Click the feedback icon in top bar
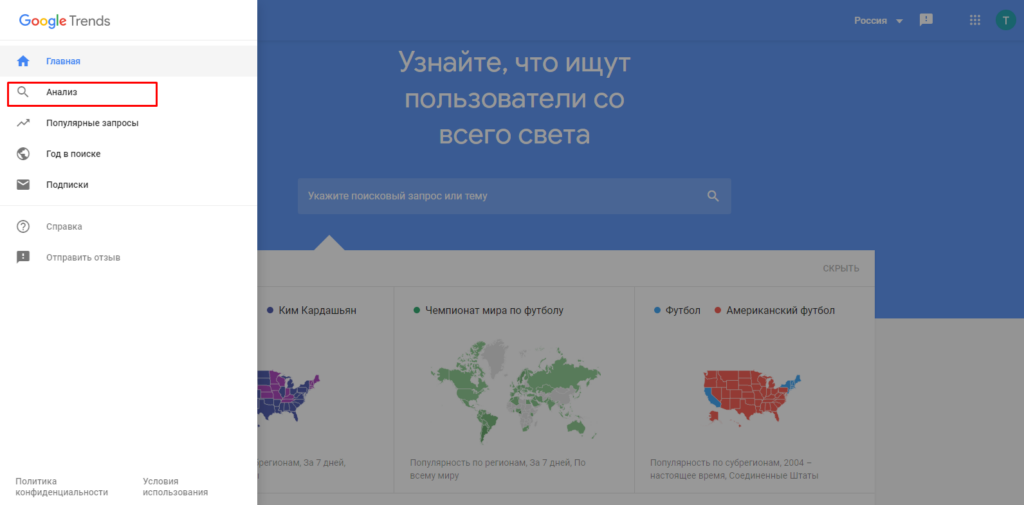Screen dimensions: 1024x505 [926, 20]
